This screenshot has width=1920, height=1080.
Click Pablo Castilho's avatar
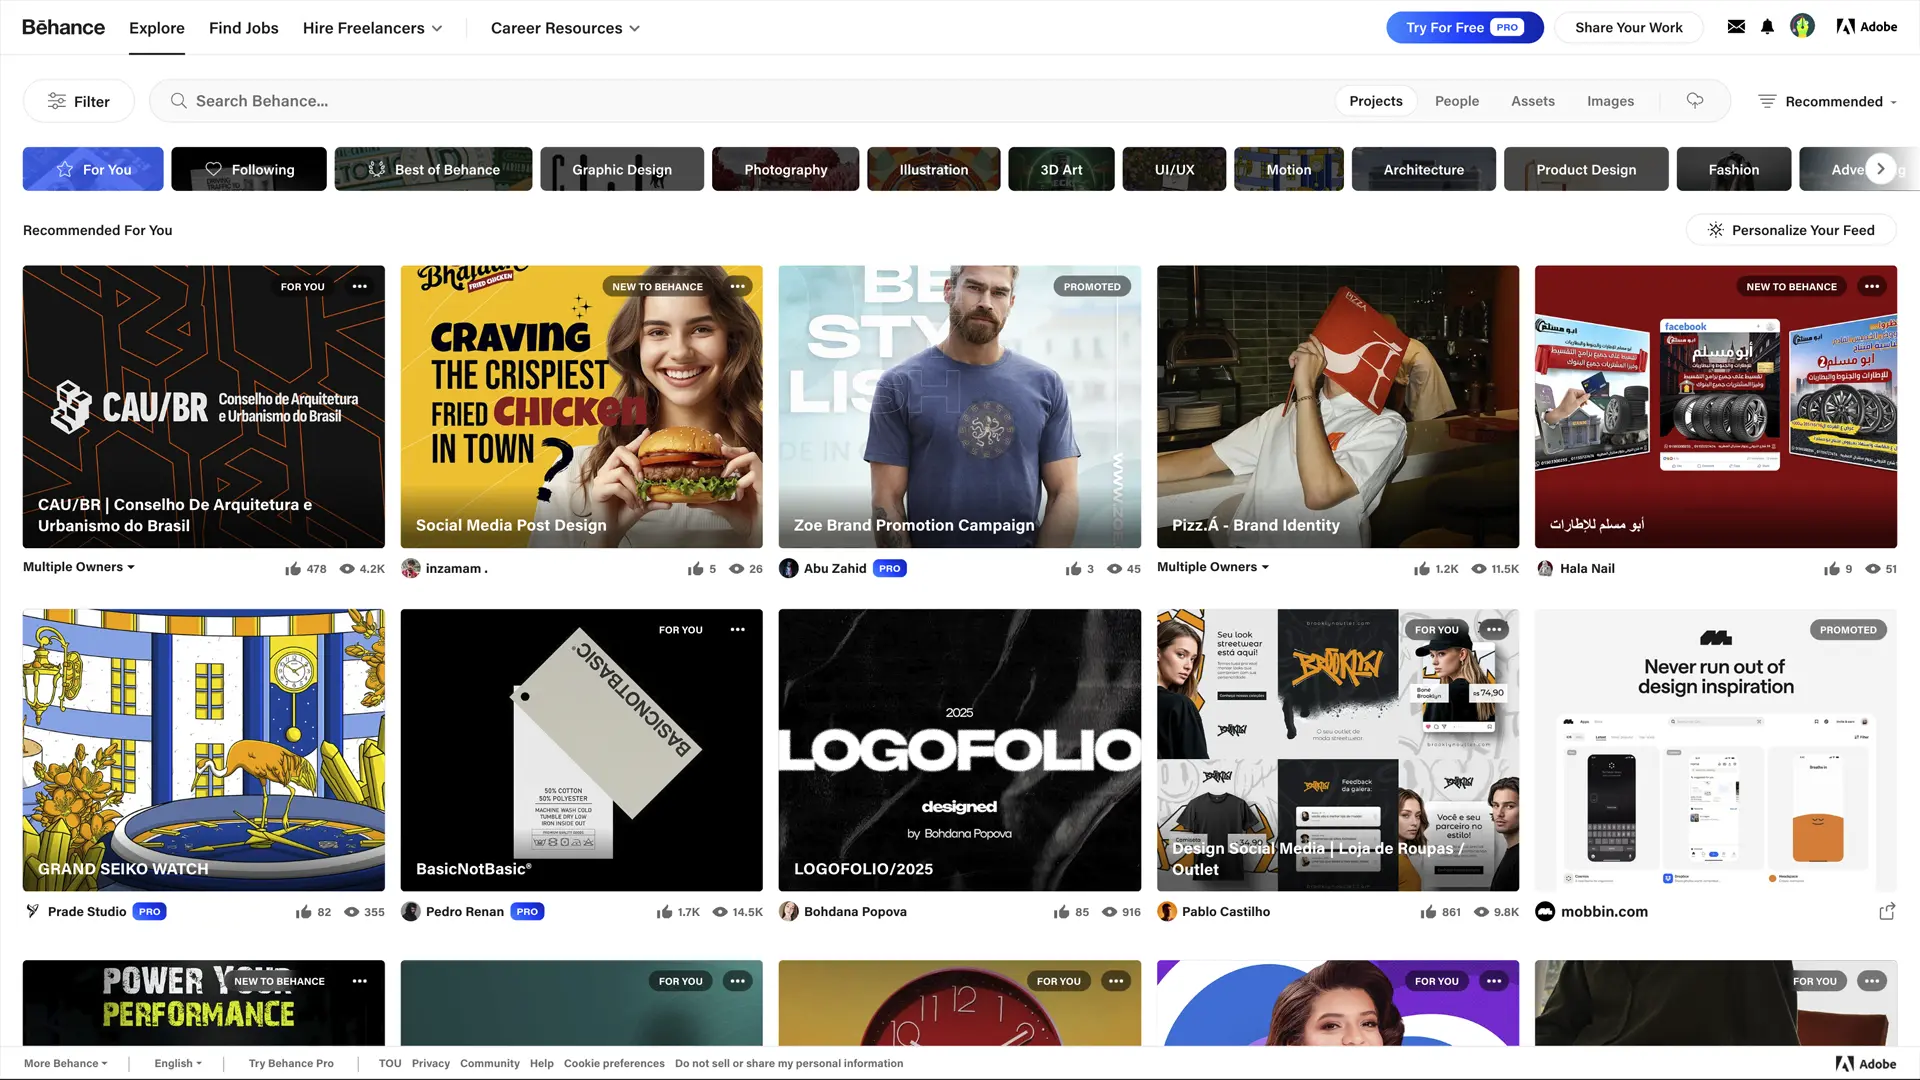(x=1167, y=911)
